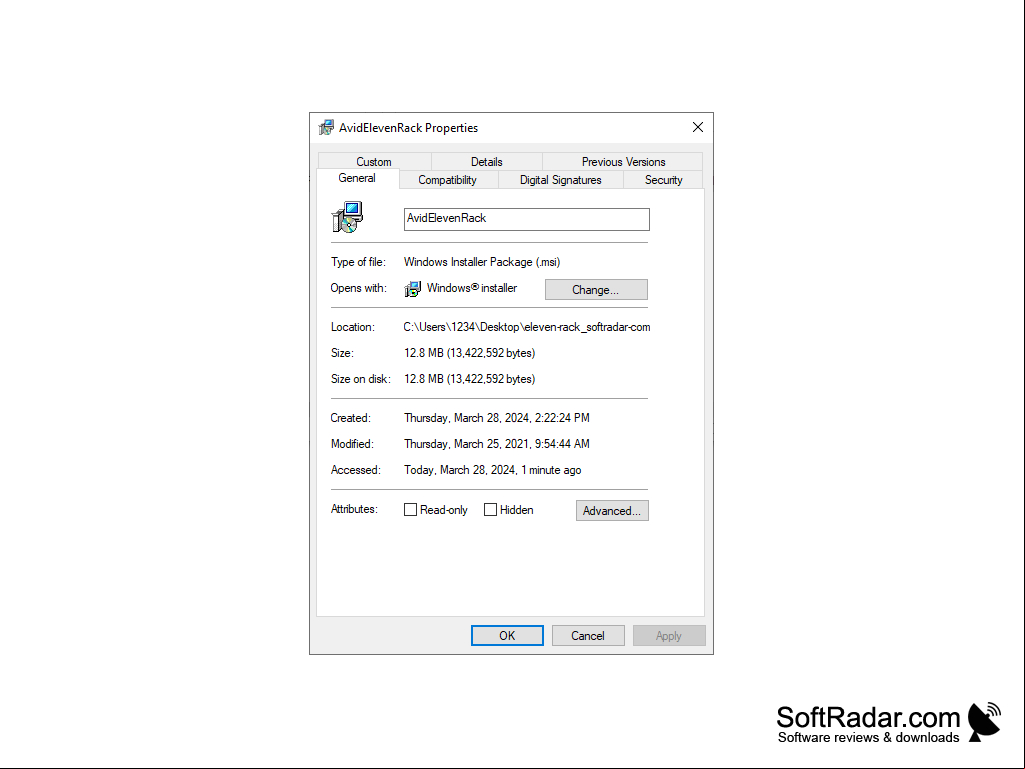The height and width of the screenshot is (769, 1025).
Task: Switch to the Custom tab
Action: pos(374,162)
